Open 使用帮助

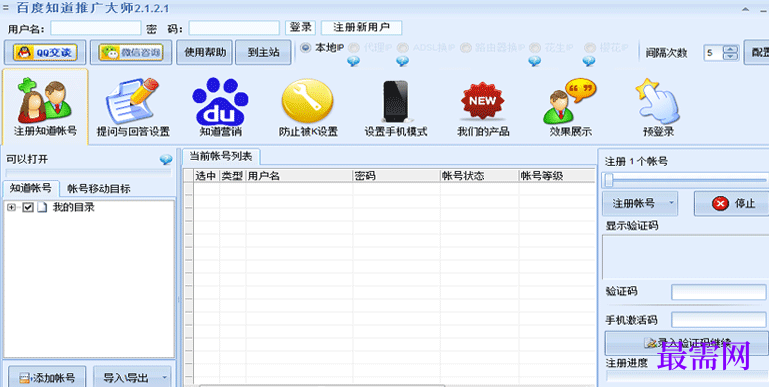(205, 52)
